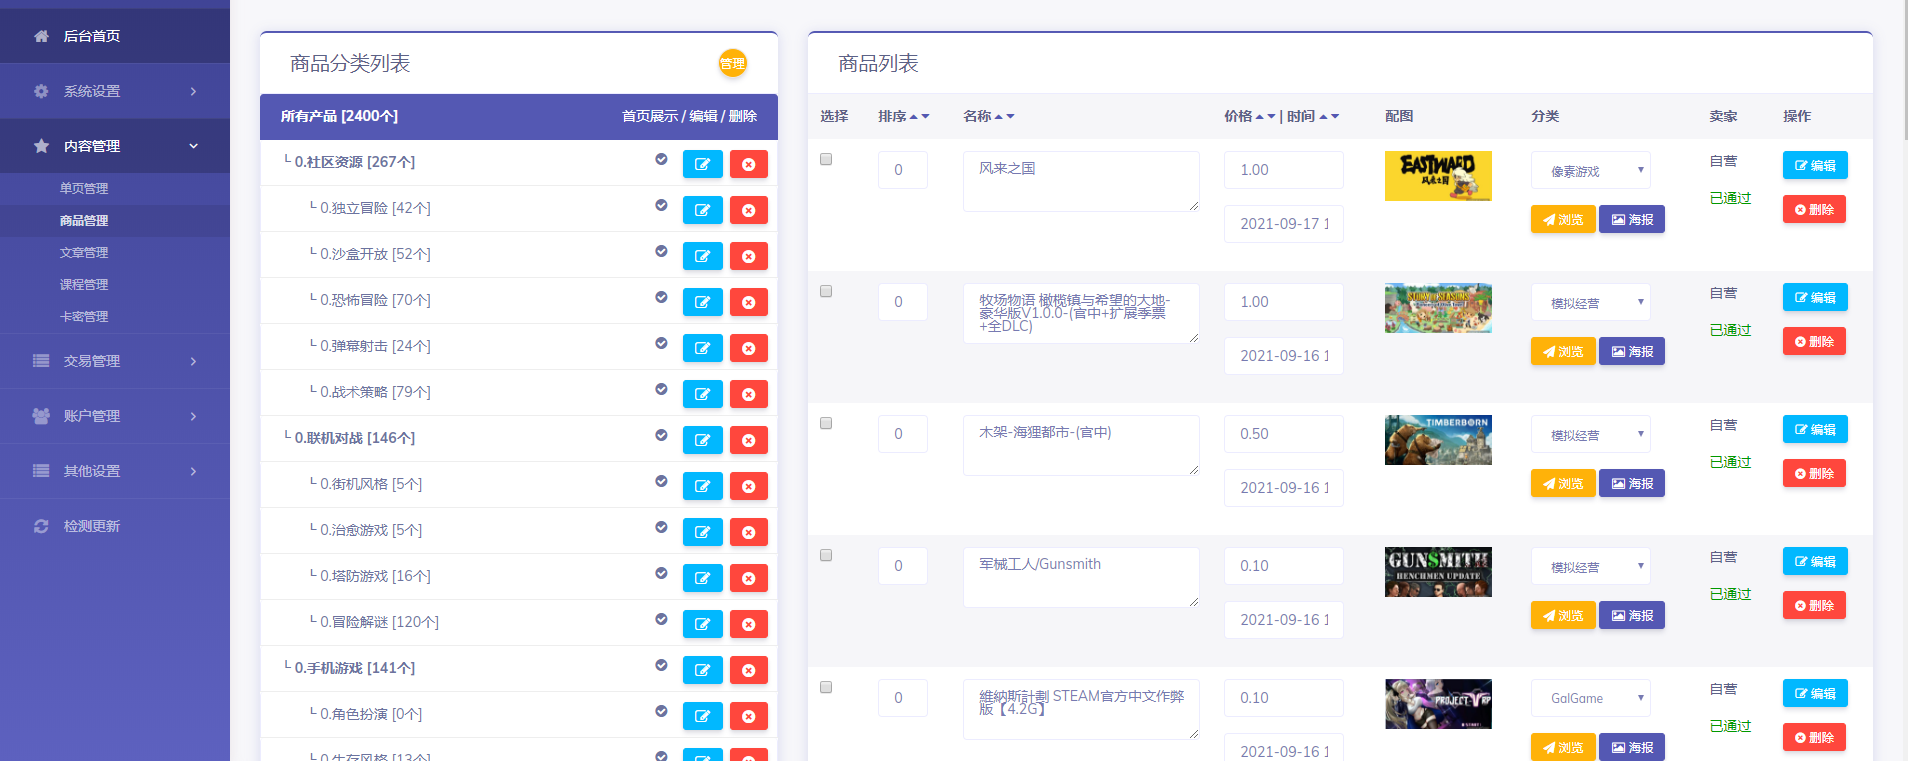Toggle homepage display for 0.冒险解谜
The image size is (1908, 761).
tap(661, 619)
